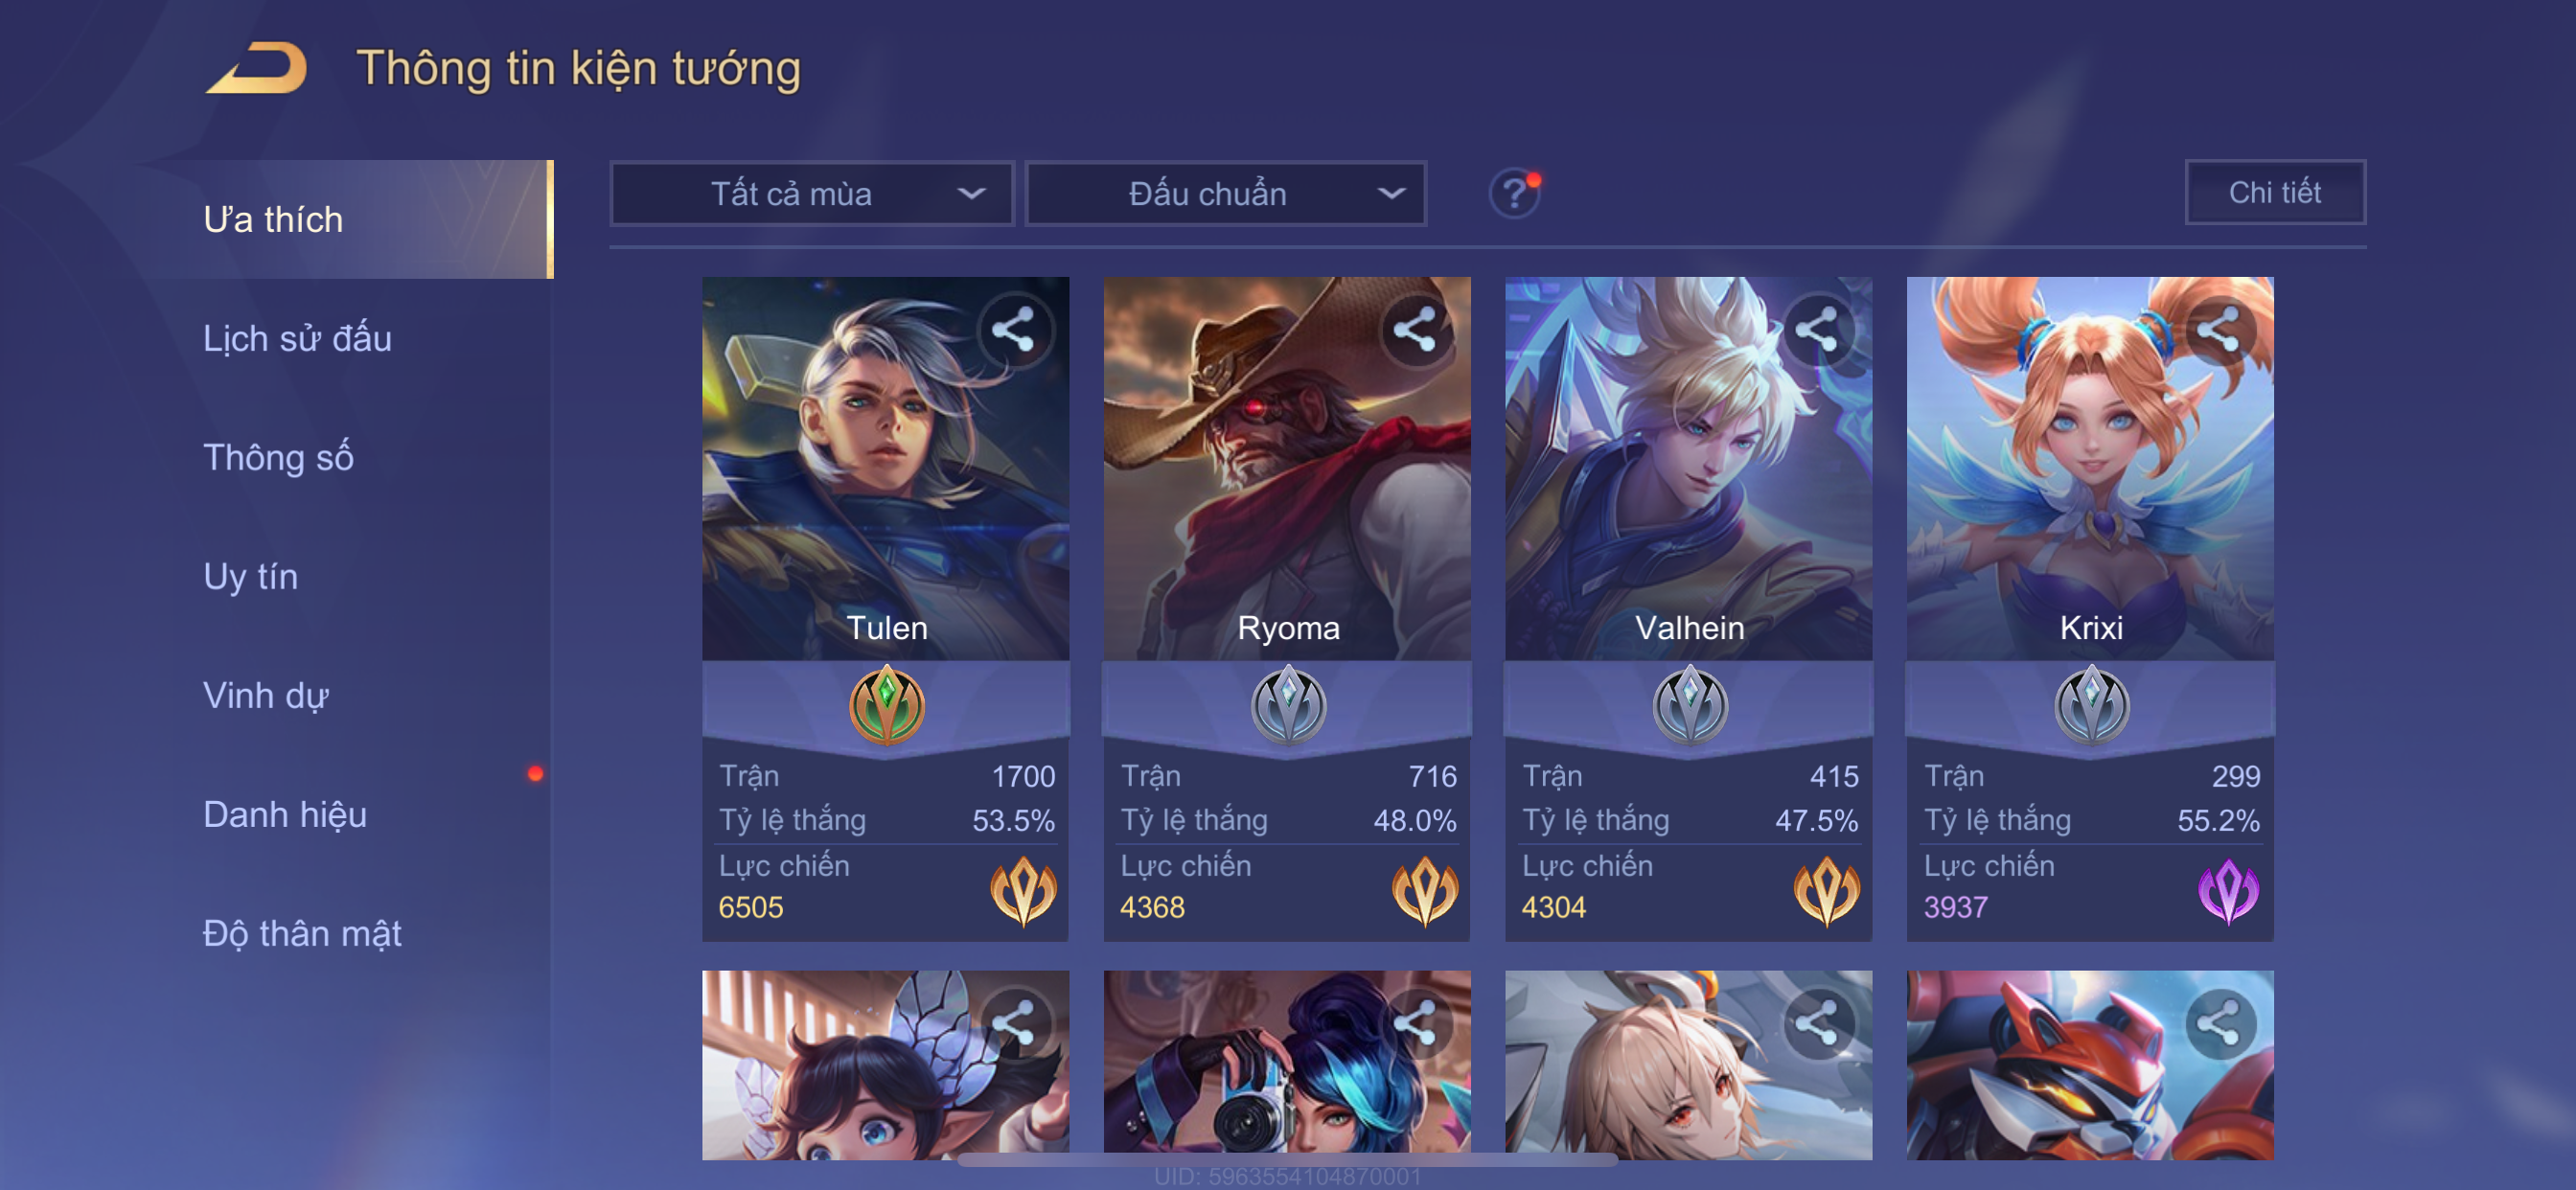Click the horizontal scrollbar below hero cards
The width and height of the screenshot is (2576, 1190).
(1287, 1159)
